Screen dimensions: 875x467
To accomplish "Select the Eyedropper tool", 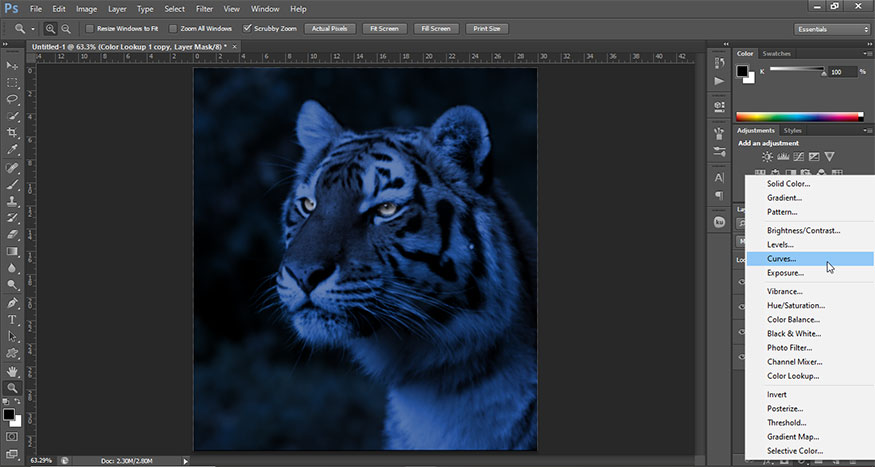I will 12,150.
